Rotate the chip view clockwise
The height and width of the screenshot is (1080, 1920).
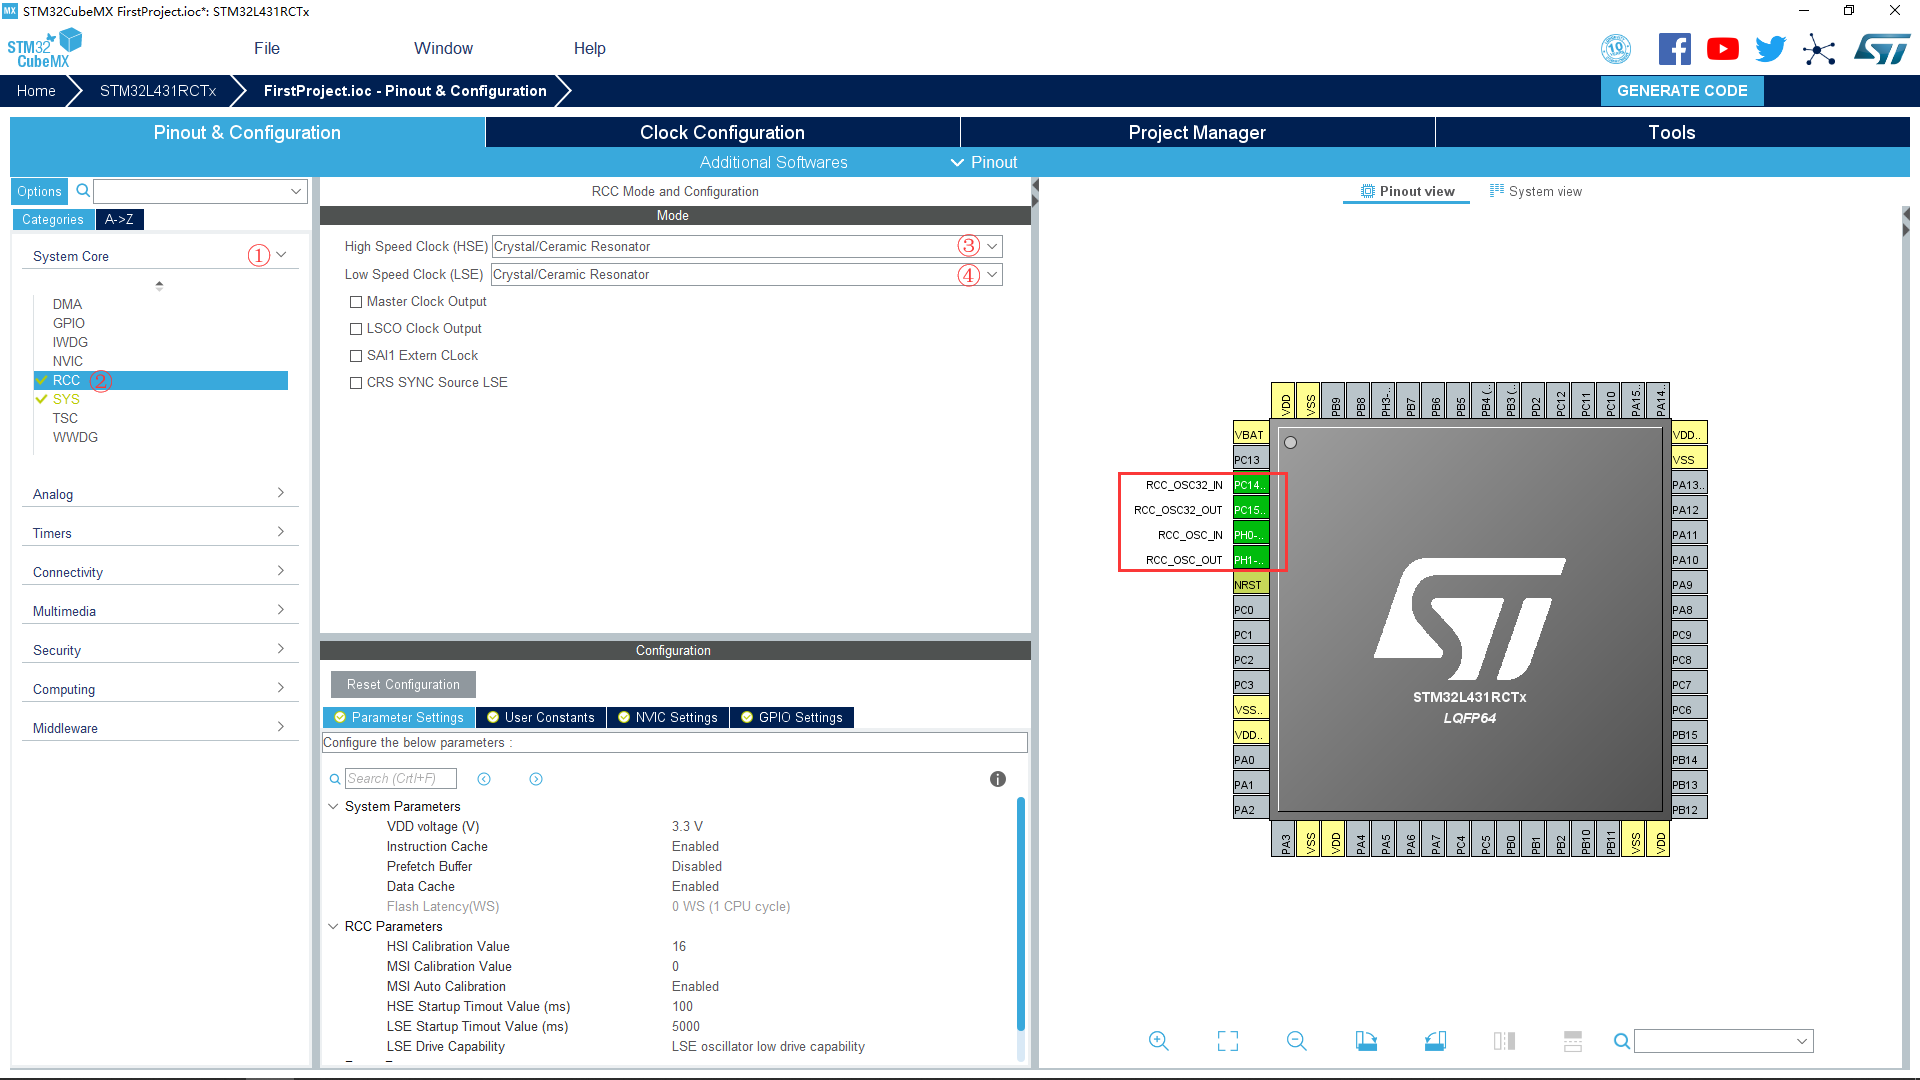tap(1366, 1041)
